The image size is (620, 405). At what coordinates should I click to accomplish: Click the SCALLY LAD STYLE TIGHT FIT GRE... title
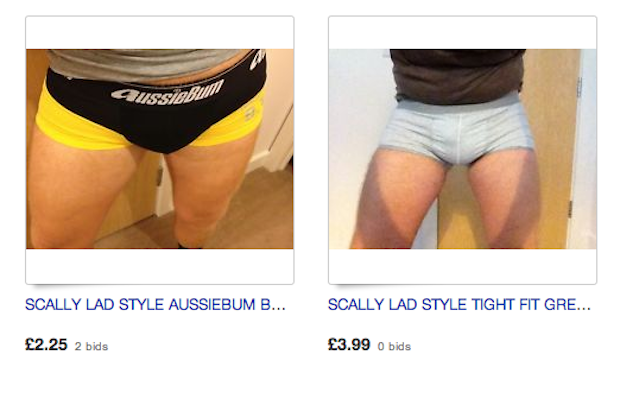click(459, 305)
